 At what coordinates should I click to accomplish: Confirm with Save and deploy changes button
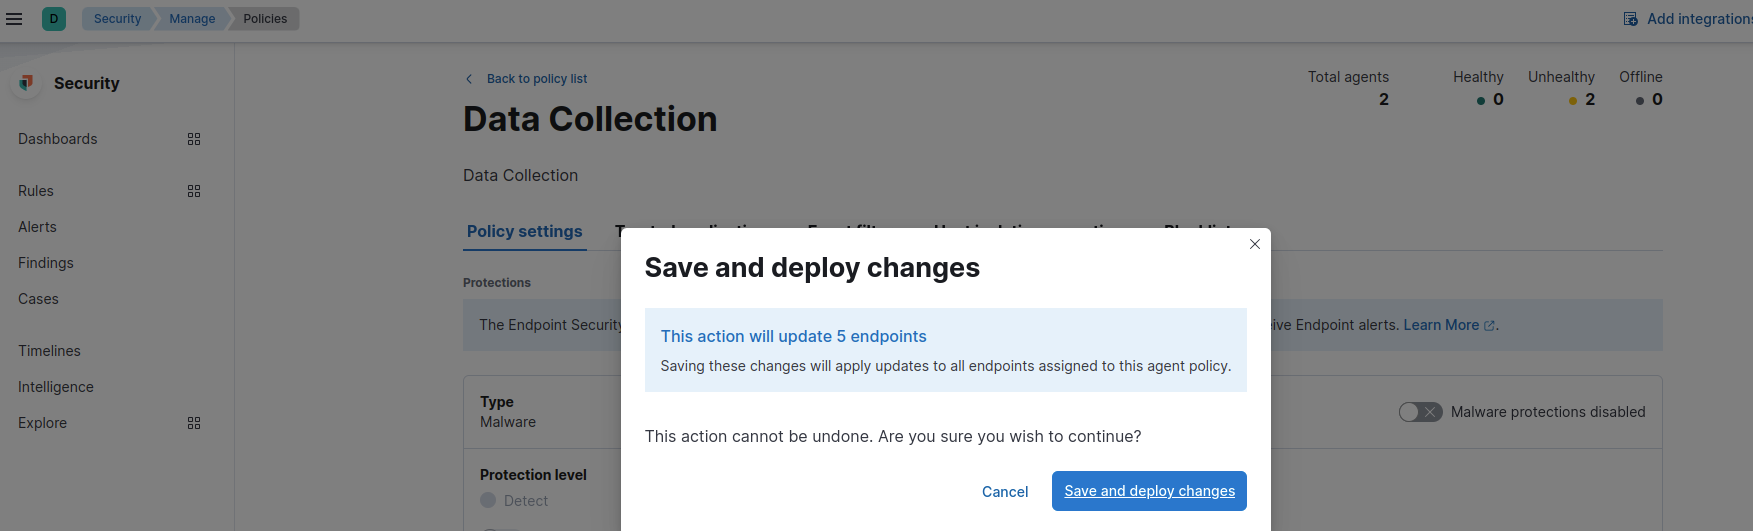[1149, 491]
